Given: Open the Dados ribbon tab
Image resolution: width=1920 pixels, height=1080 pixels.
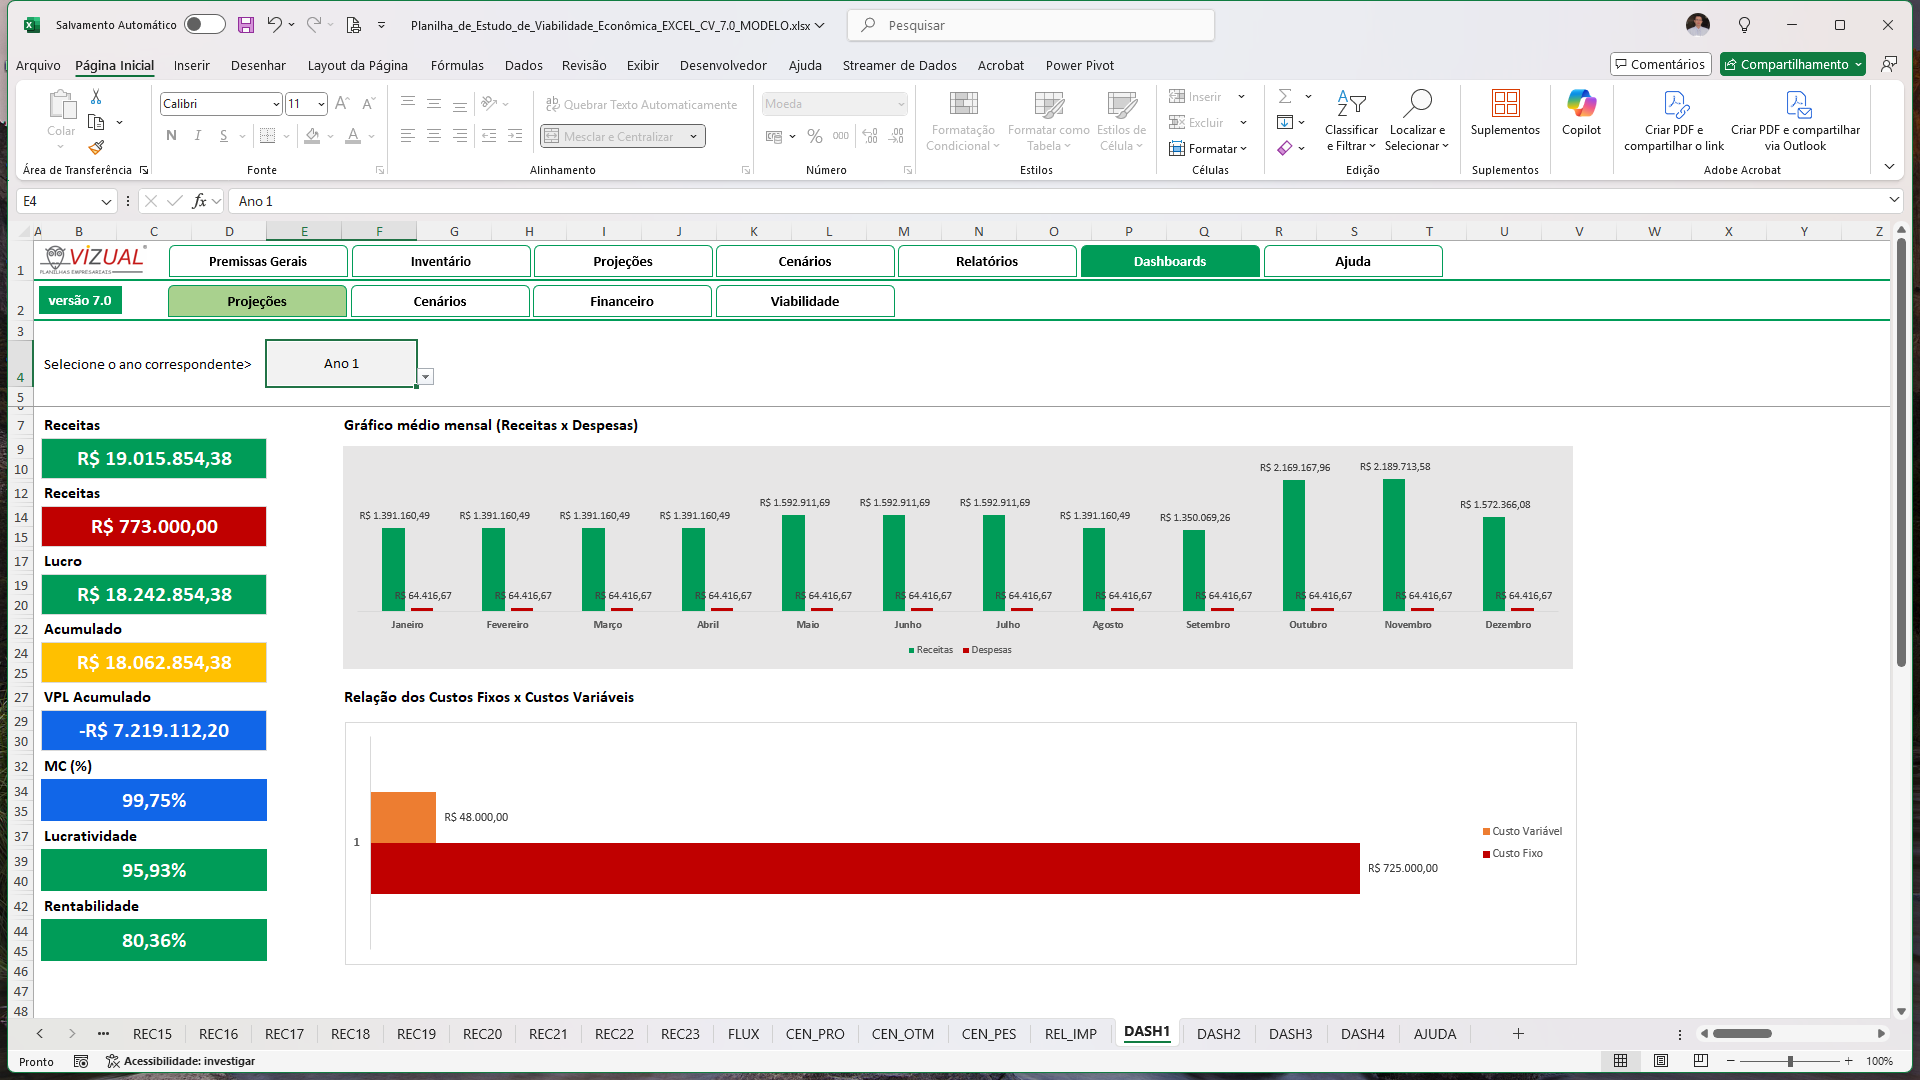Looking at the screenshot, I should 523,65.
